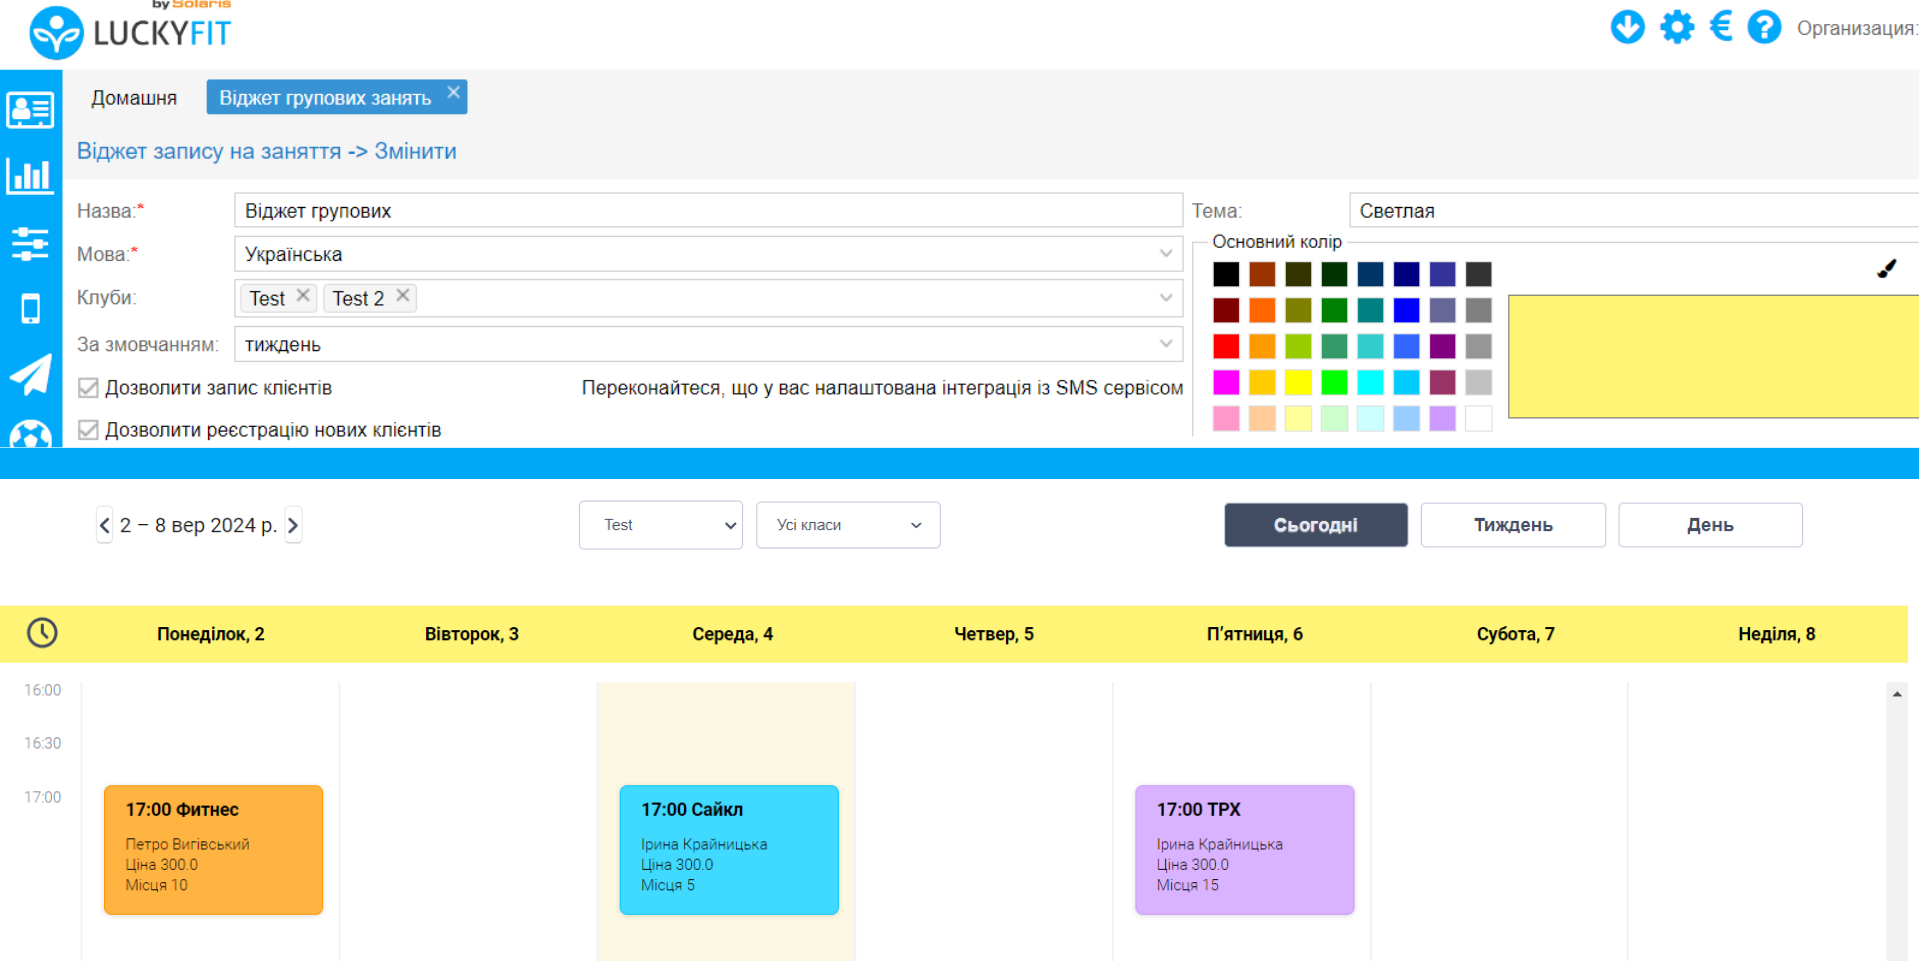
Task: Open the Тема theme selector
Action: (1634, 211)
